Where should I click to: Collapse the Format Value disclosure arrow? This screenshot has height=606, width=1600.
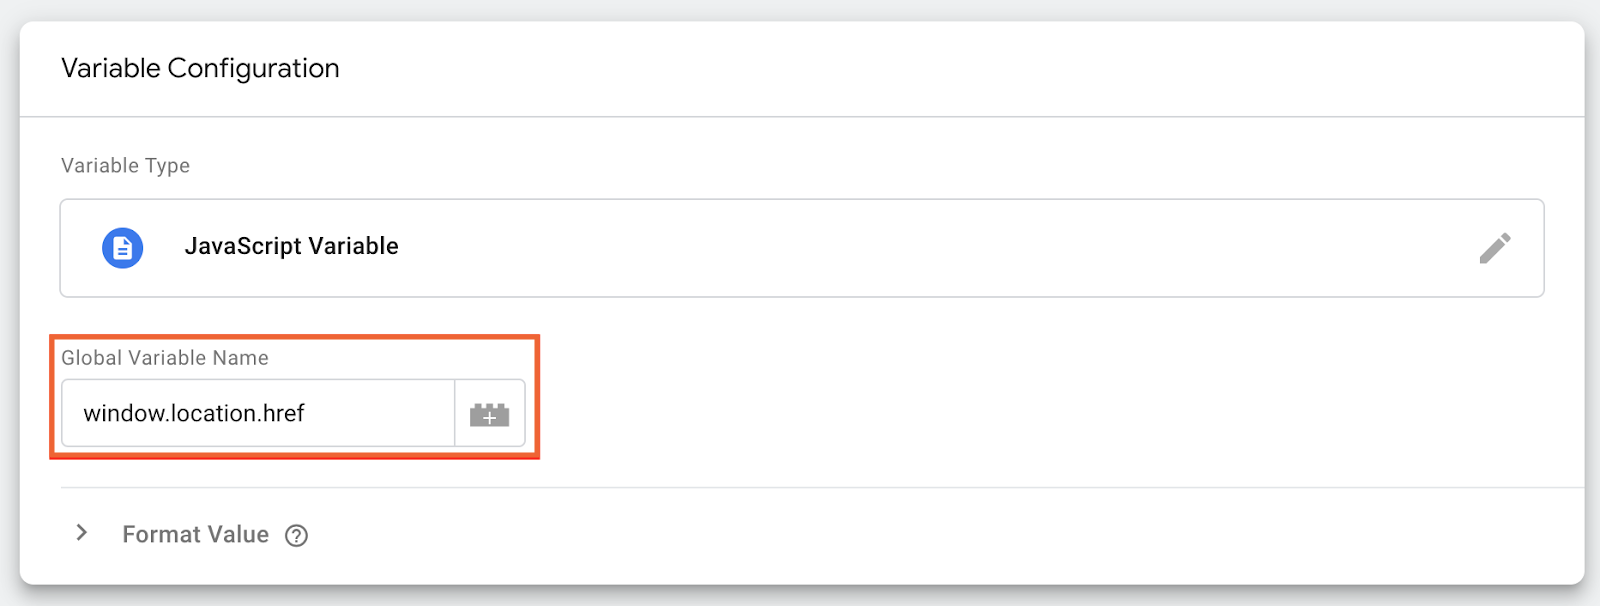pos(81,533)
